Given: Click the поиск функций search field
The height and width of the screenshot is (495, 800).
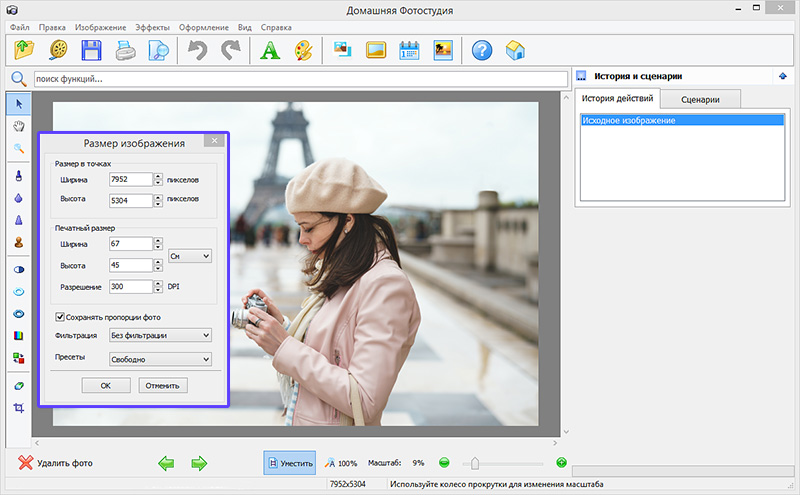Looking at the screenshot, I should pos(301,79).
